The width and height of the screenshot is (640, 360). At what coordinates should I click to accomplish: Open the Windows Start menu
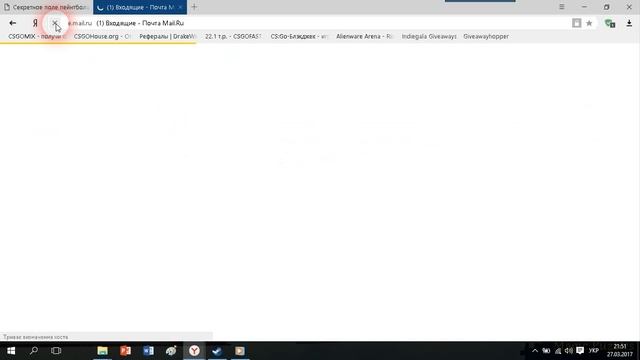(x=11, y=351)
